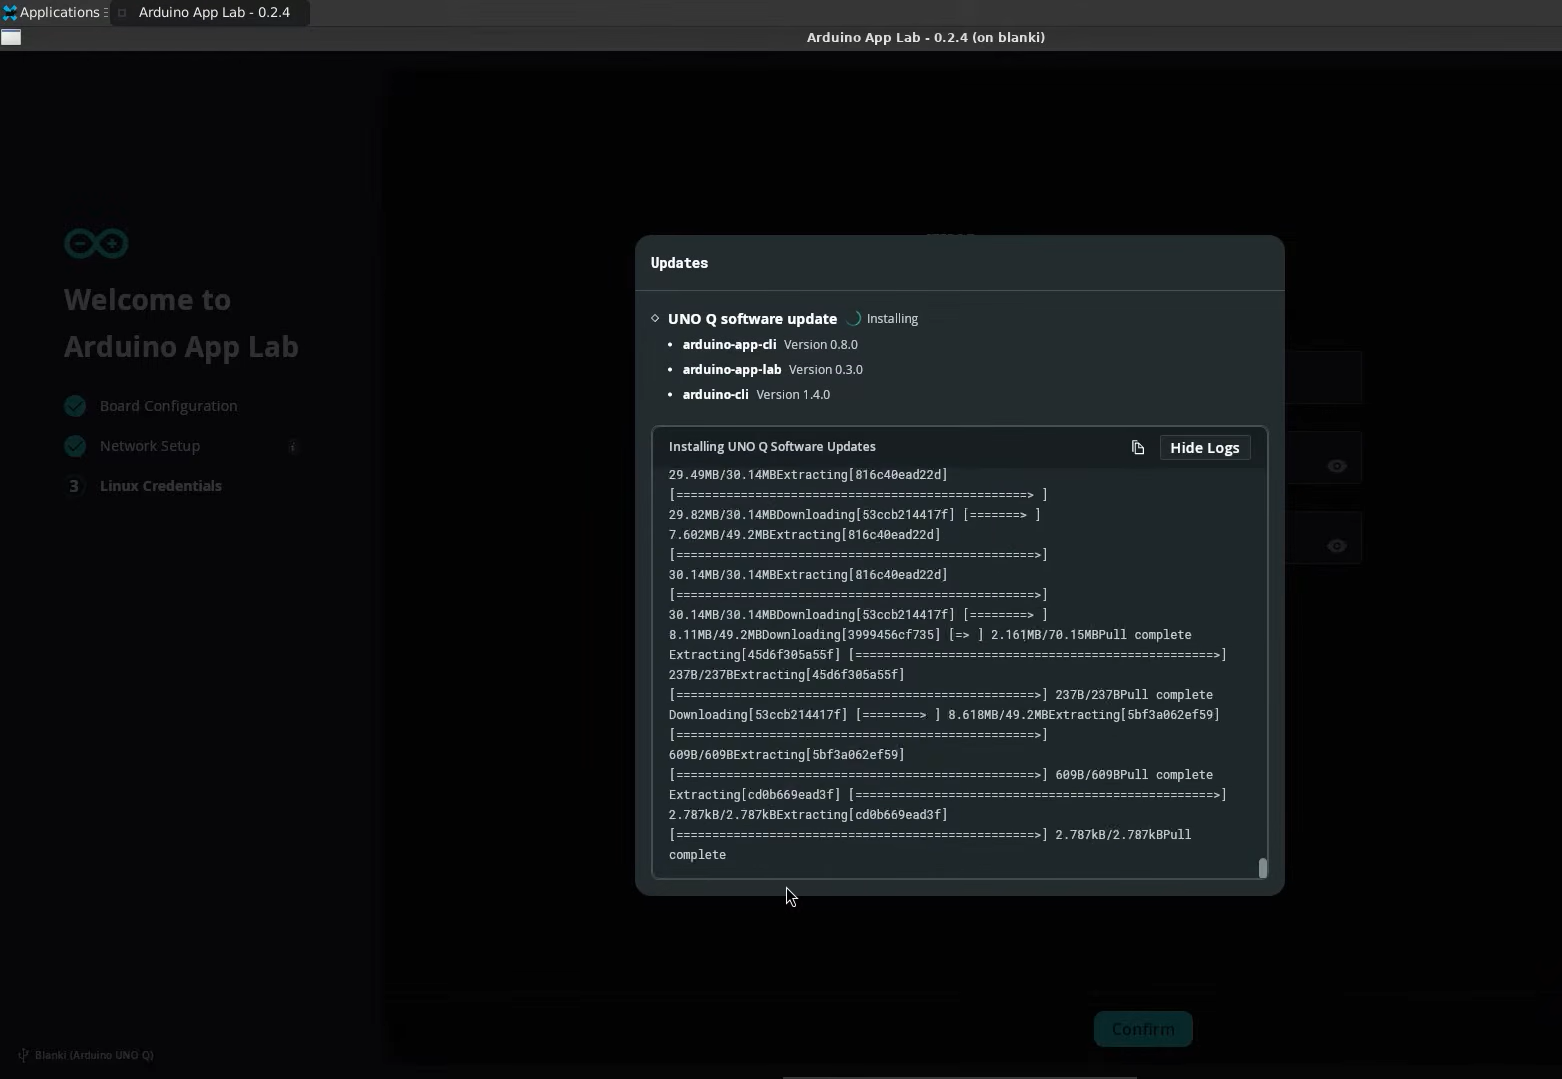
Task: Select the Linux Credentials step
Action: point(161,486)
